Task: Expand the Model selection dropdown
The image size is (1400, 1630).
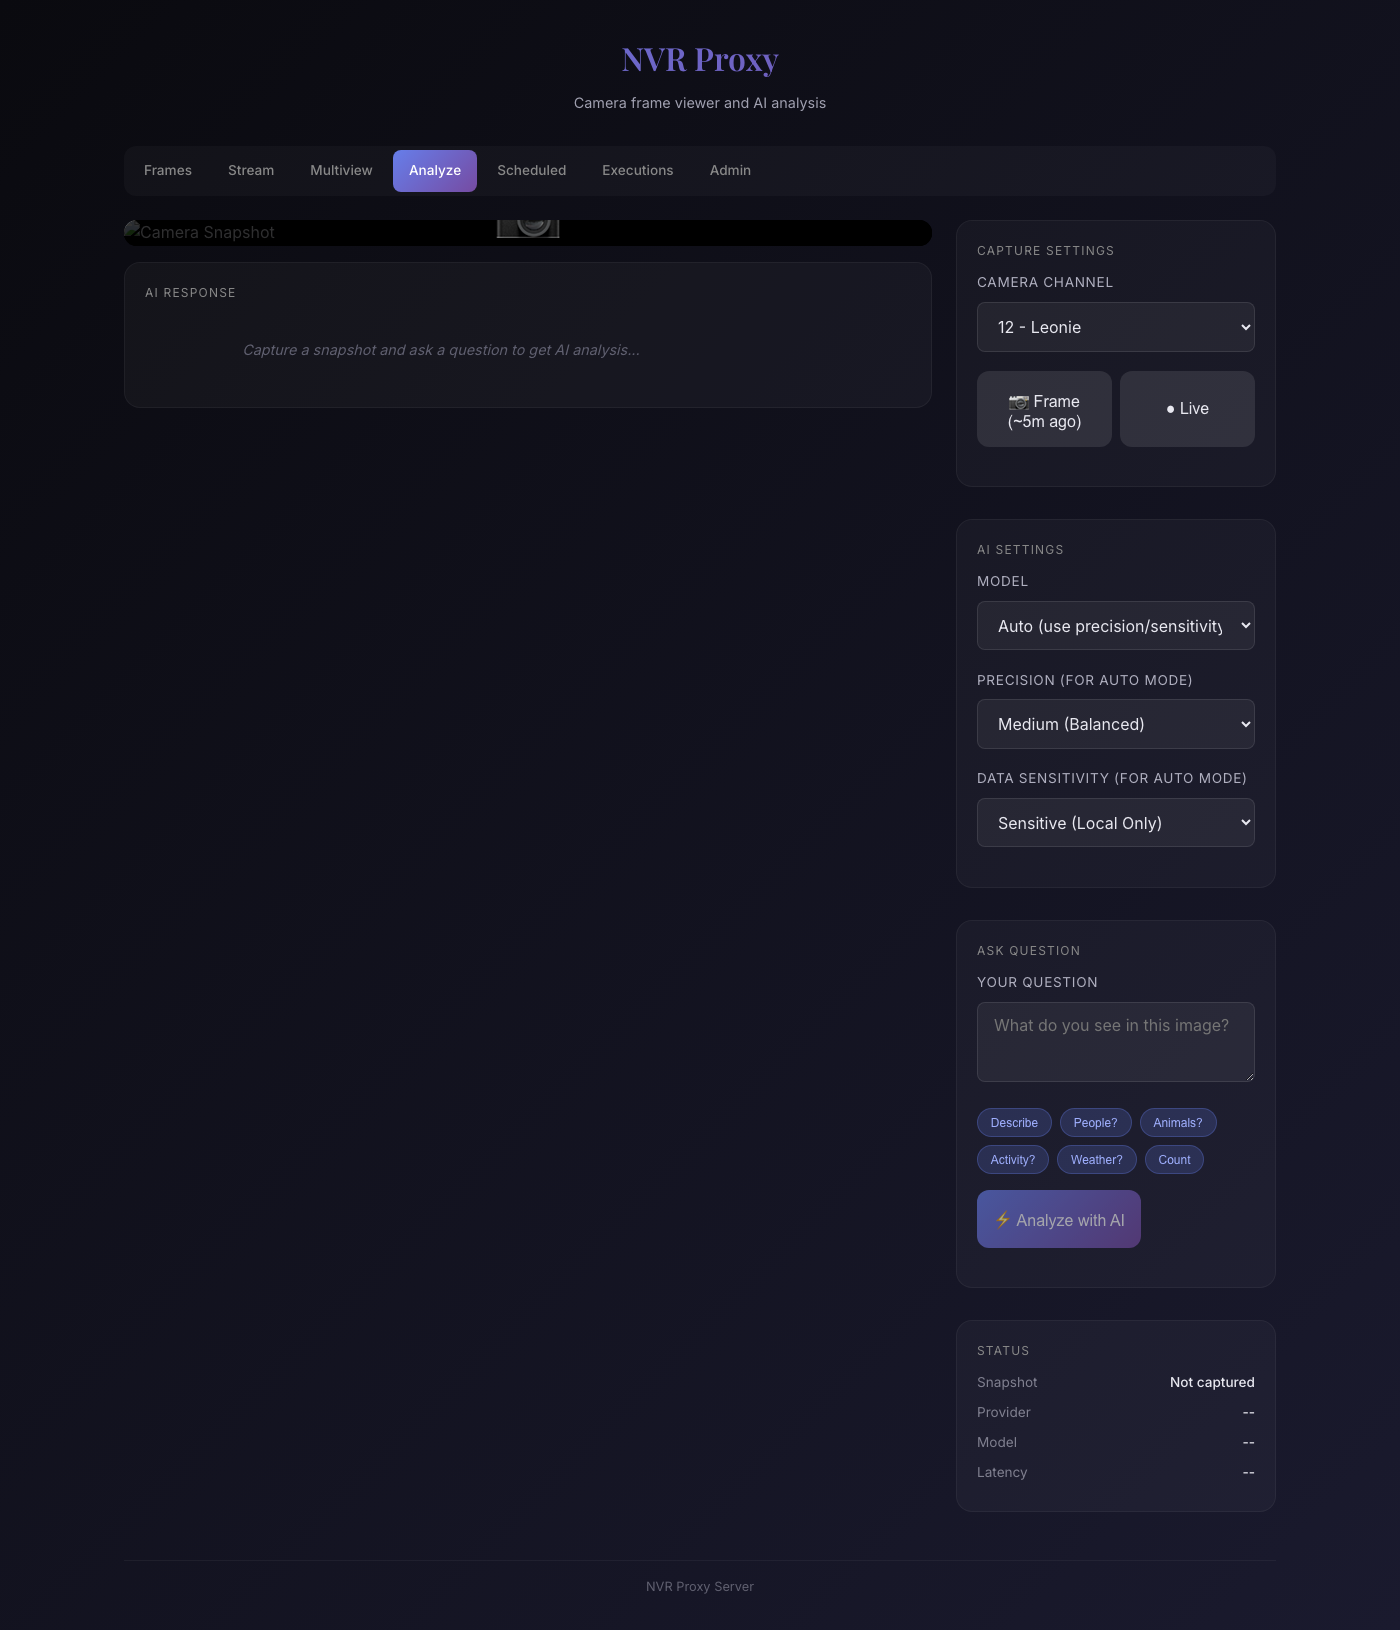Action: pyautogui.click(x=1115, y=626)
